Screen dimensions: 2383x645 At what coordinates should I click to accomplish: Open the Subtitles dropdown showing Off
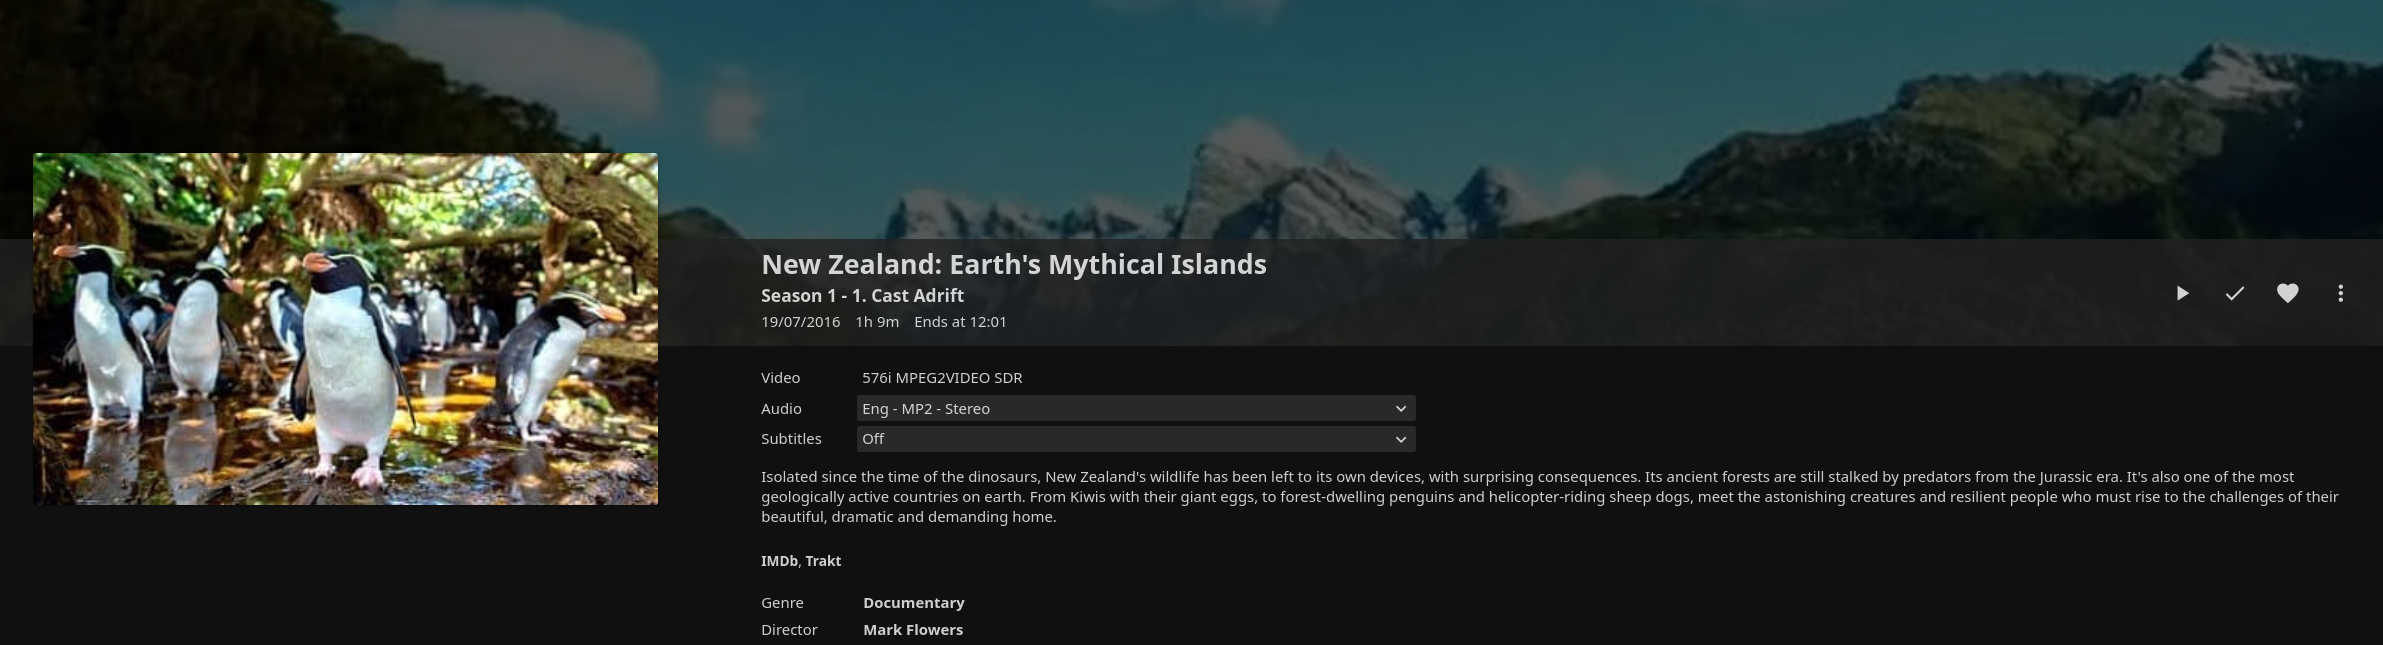pos(1135,439)
